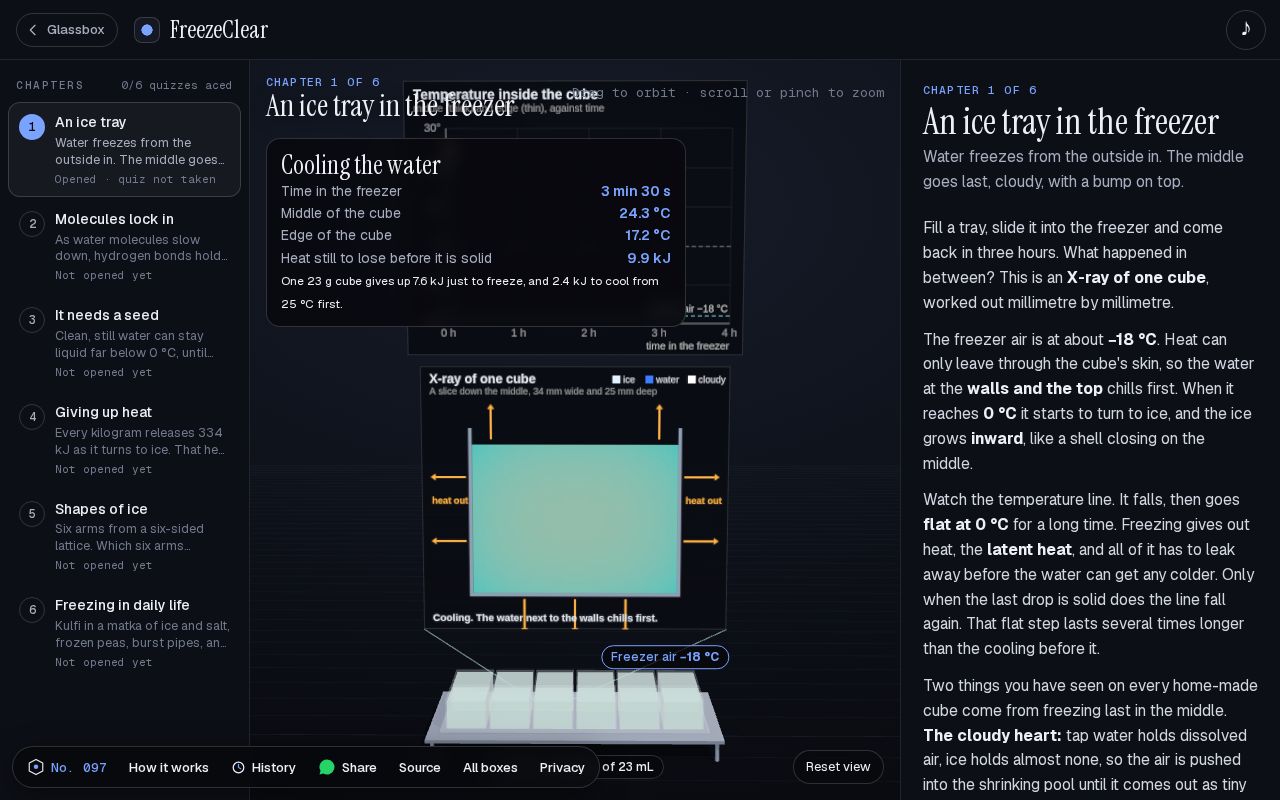The image size is (1280, 800).
Task: Select chapter 6 number badge
Action: pos(32,610)
